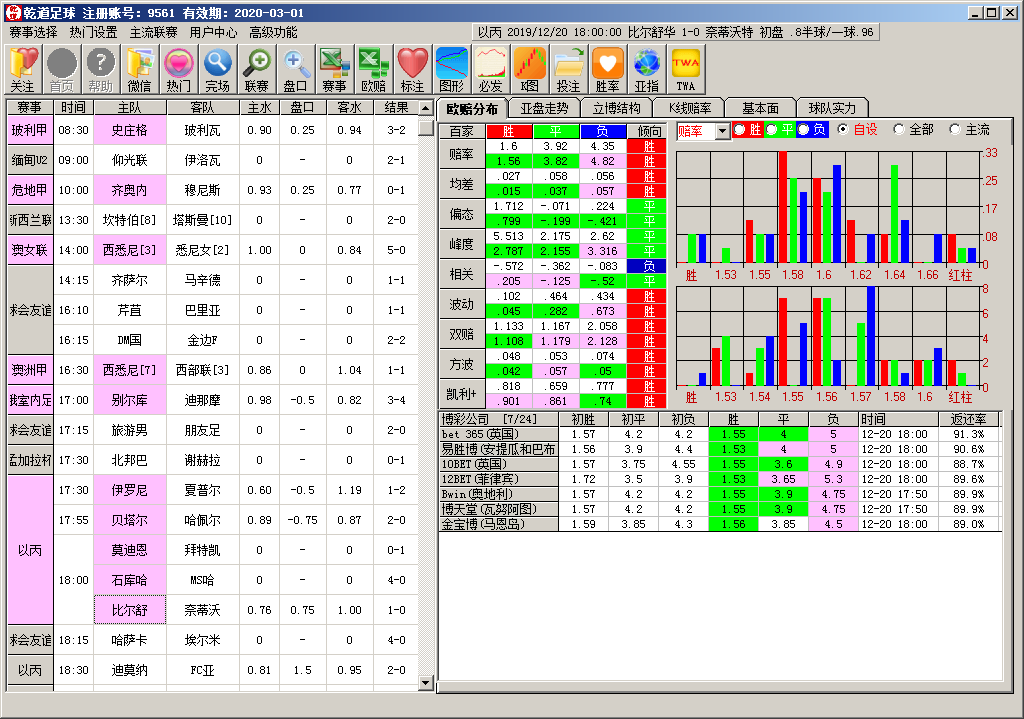The height and width of the screenshot is (719, 1024).
Task: Open the 联赛 league search icon
Action: (x=257, y=70)
